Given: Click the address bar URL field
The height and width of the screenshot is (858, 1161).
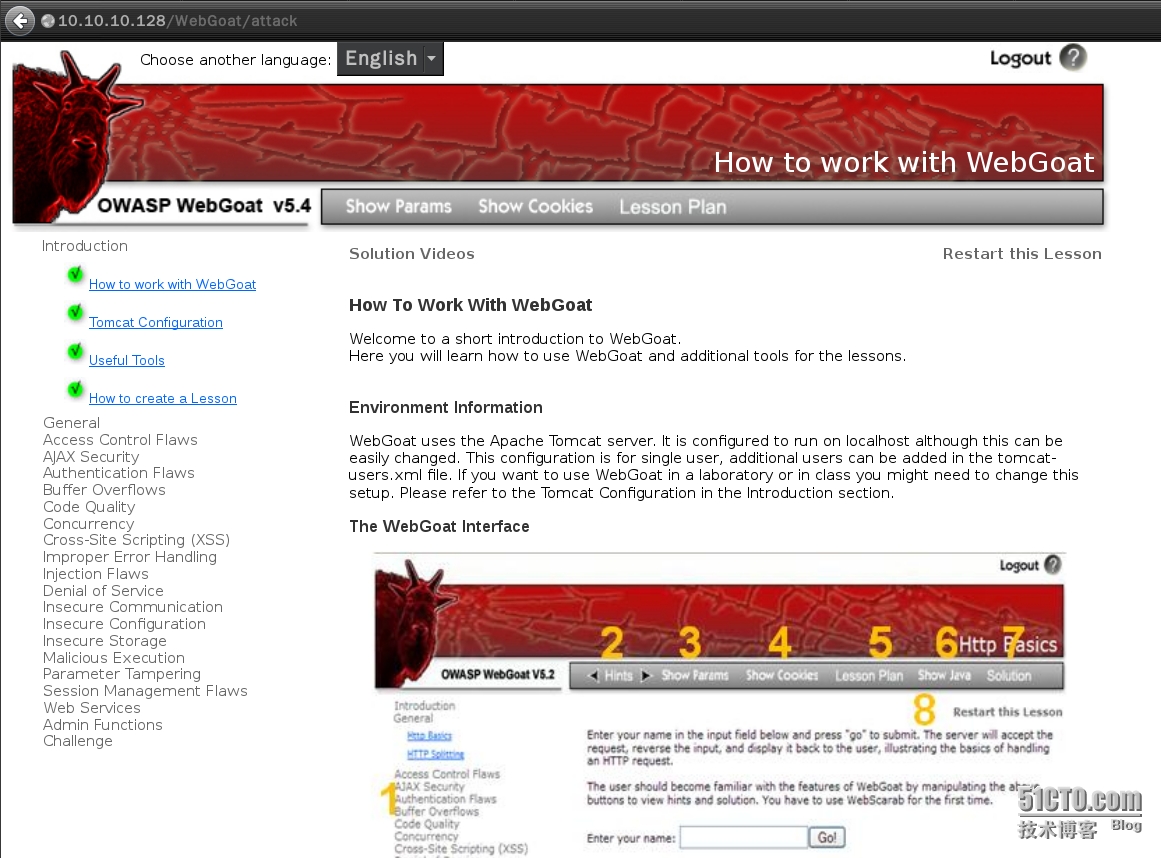Looking at the screenshot, I should pos(178,21).
